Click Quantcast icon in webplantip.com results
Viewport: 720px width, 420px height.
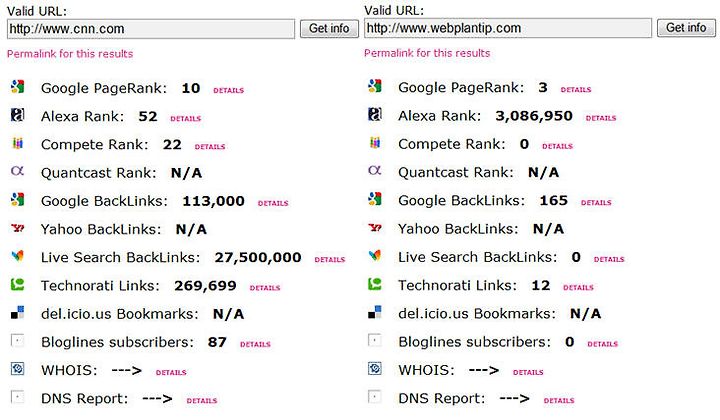coord(375,171)
